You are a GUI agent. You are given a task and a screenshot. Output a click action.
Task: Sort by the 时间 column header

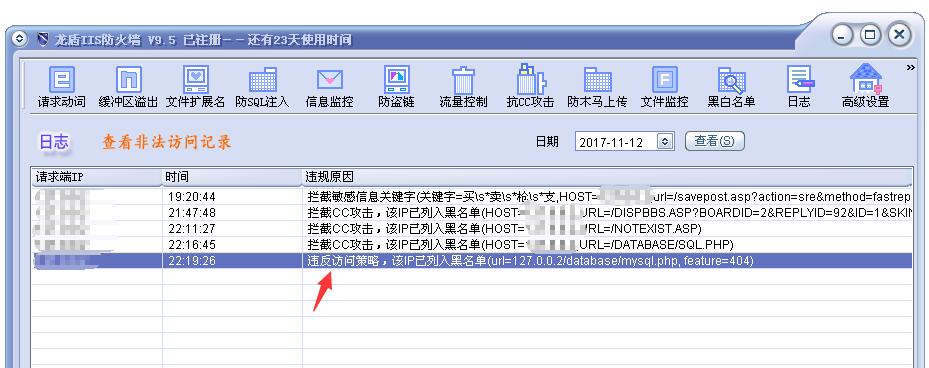point(232,177)
